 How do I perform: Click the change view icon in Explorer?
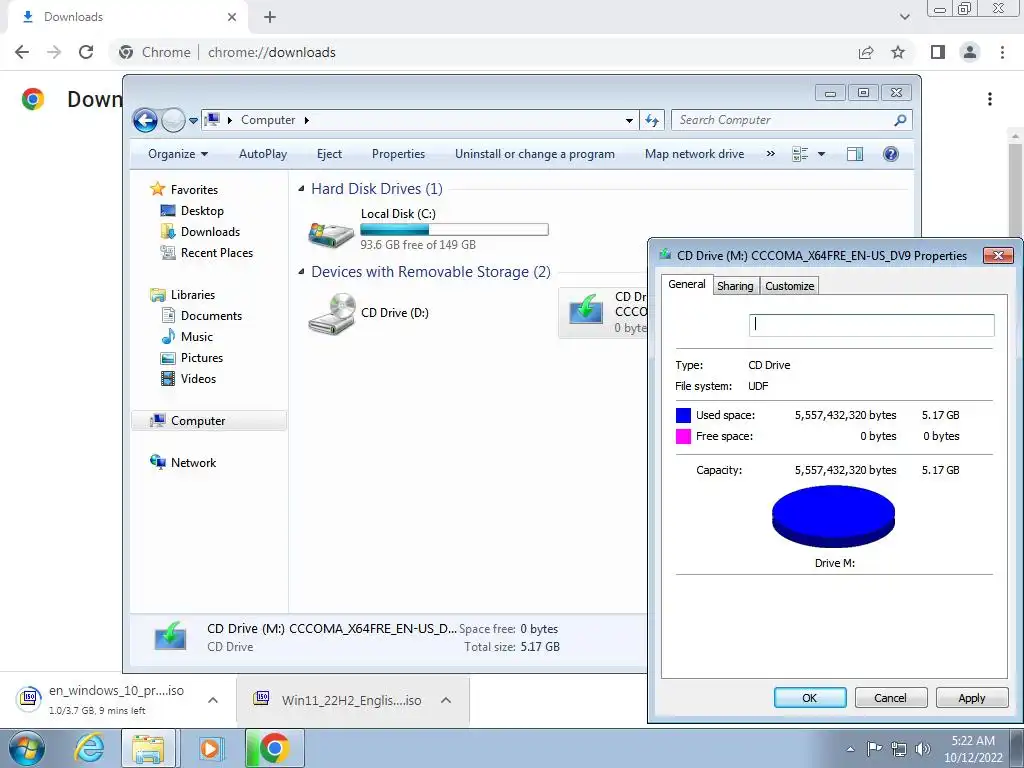pyautogui.click(x=800, y=154)
